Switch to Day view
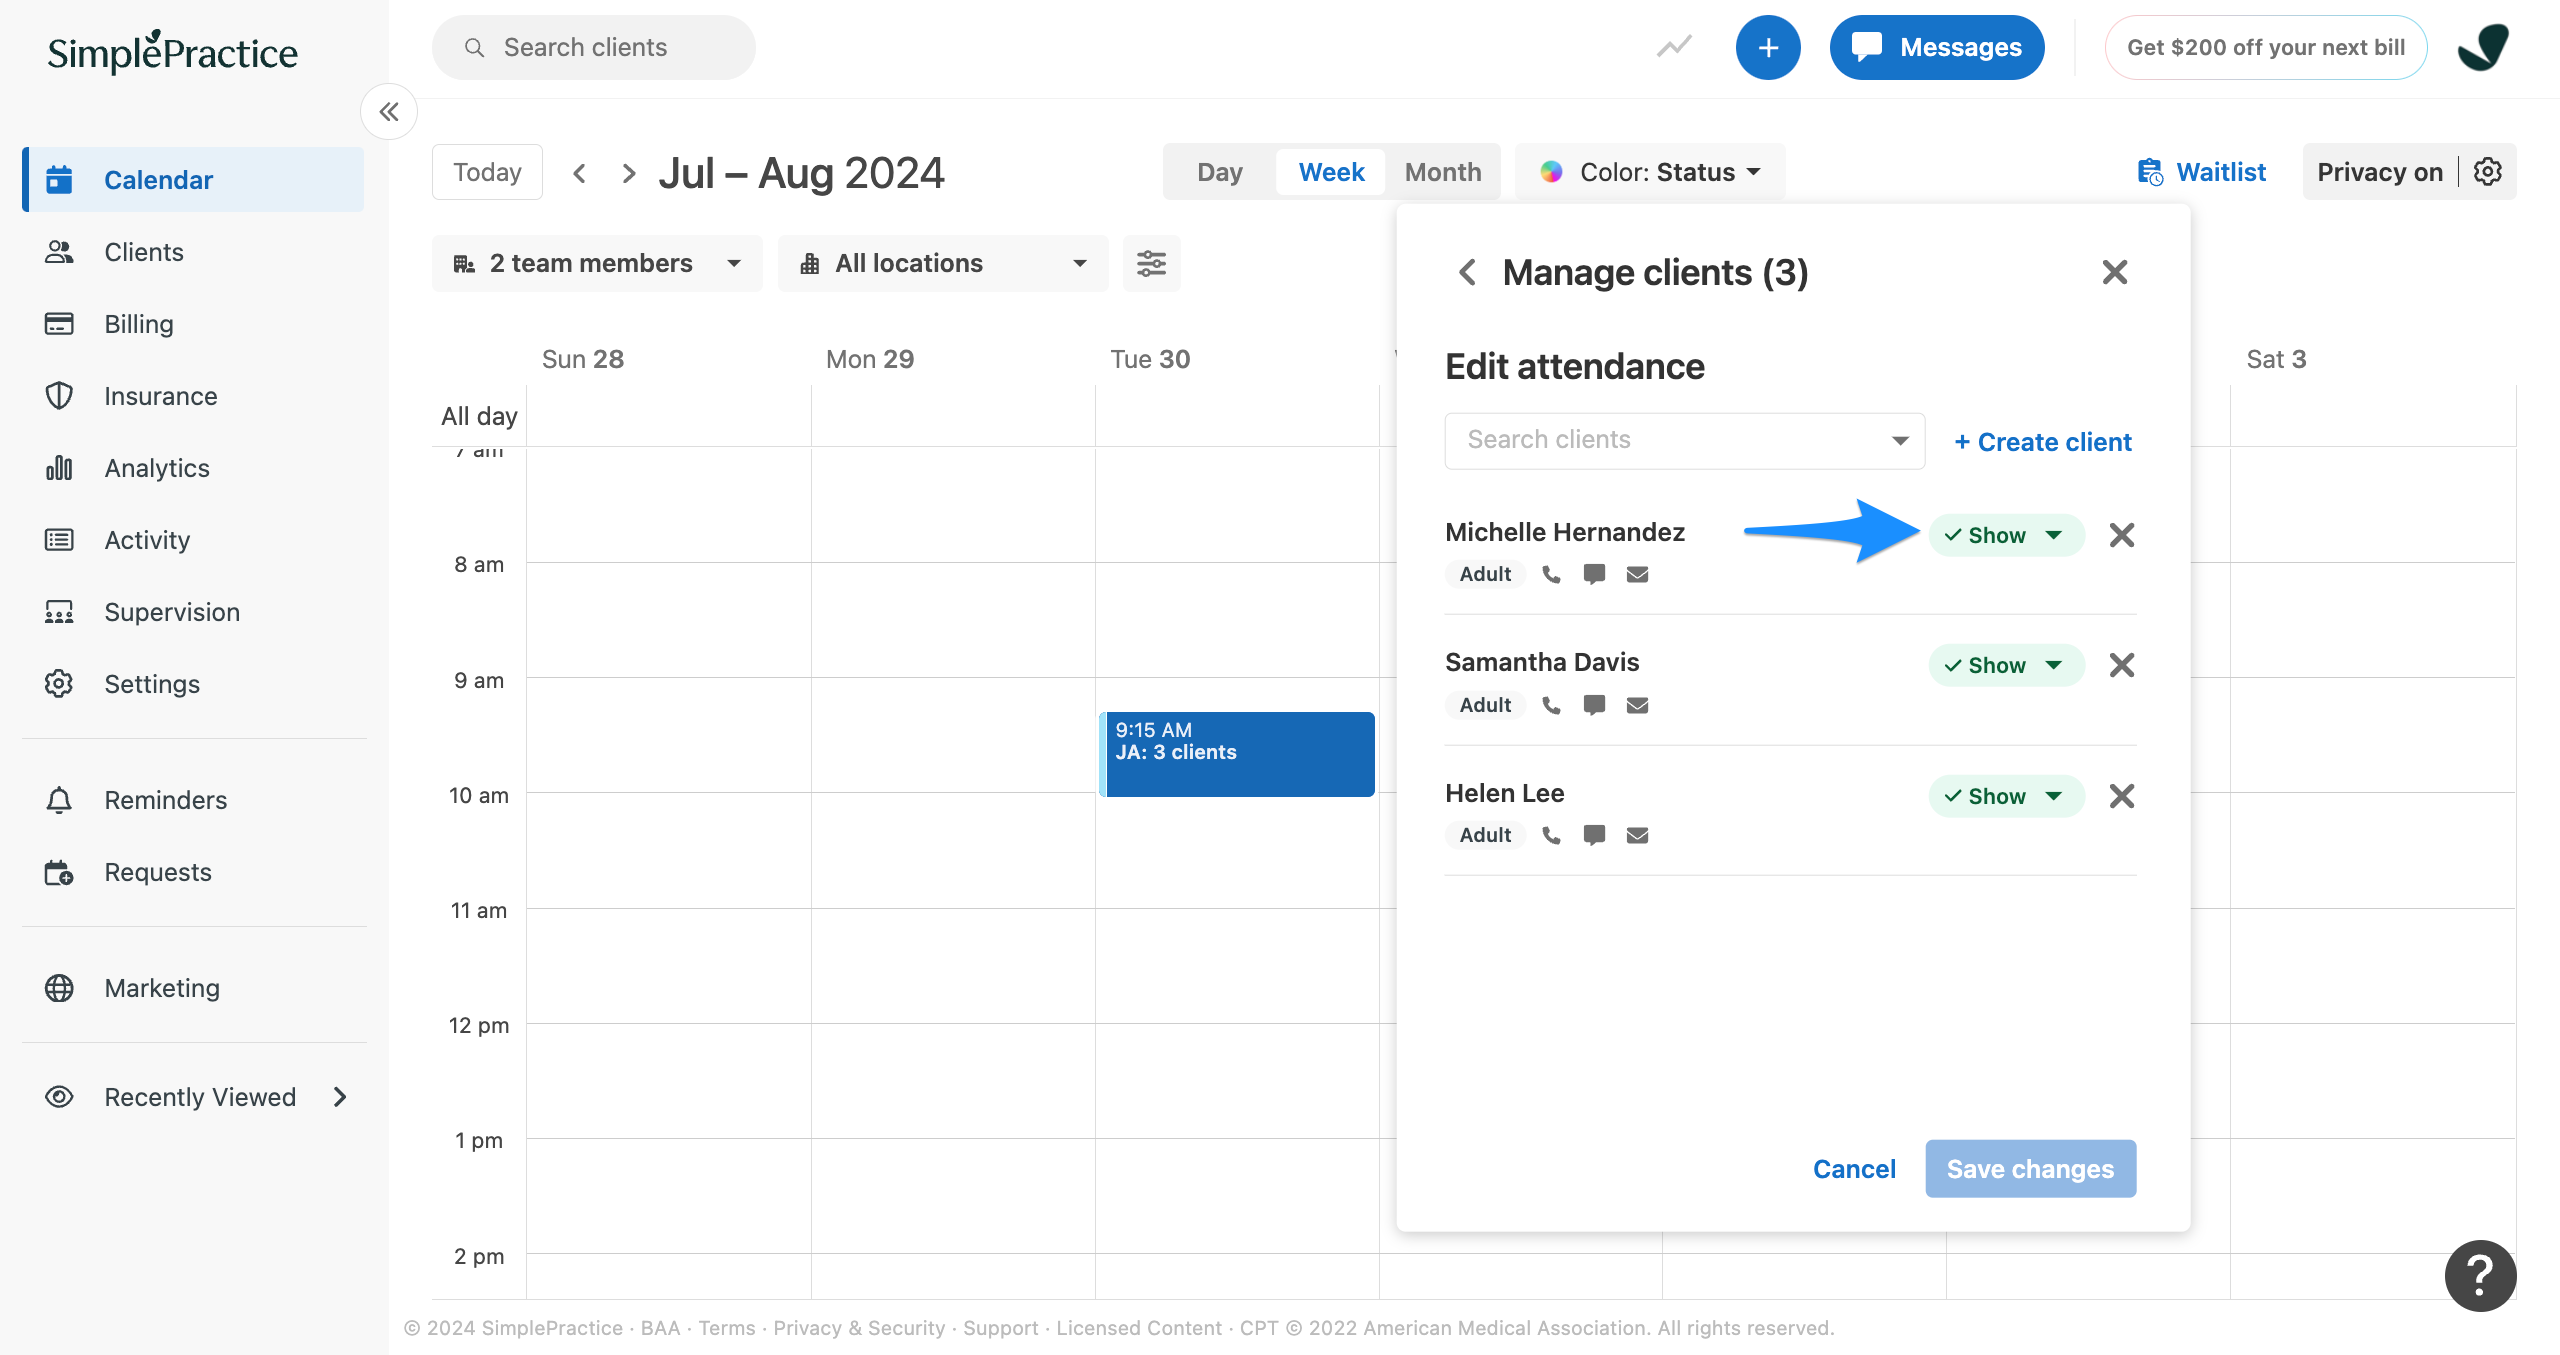The image size is (2560, 1355). pos(1220,172)
